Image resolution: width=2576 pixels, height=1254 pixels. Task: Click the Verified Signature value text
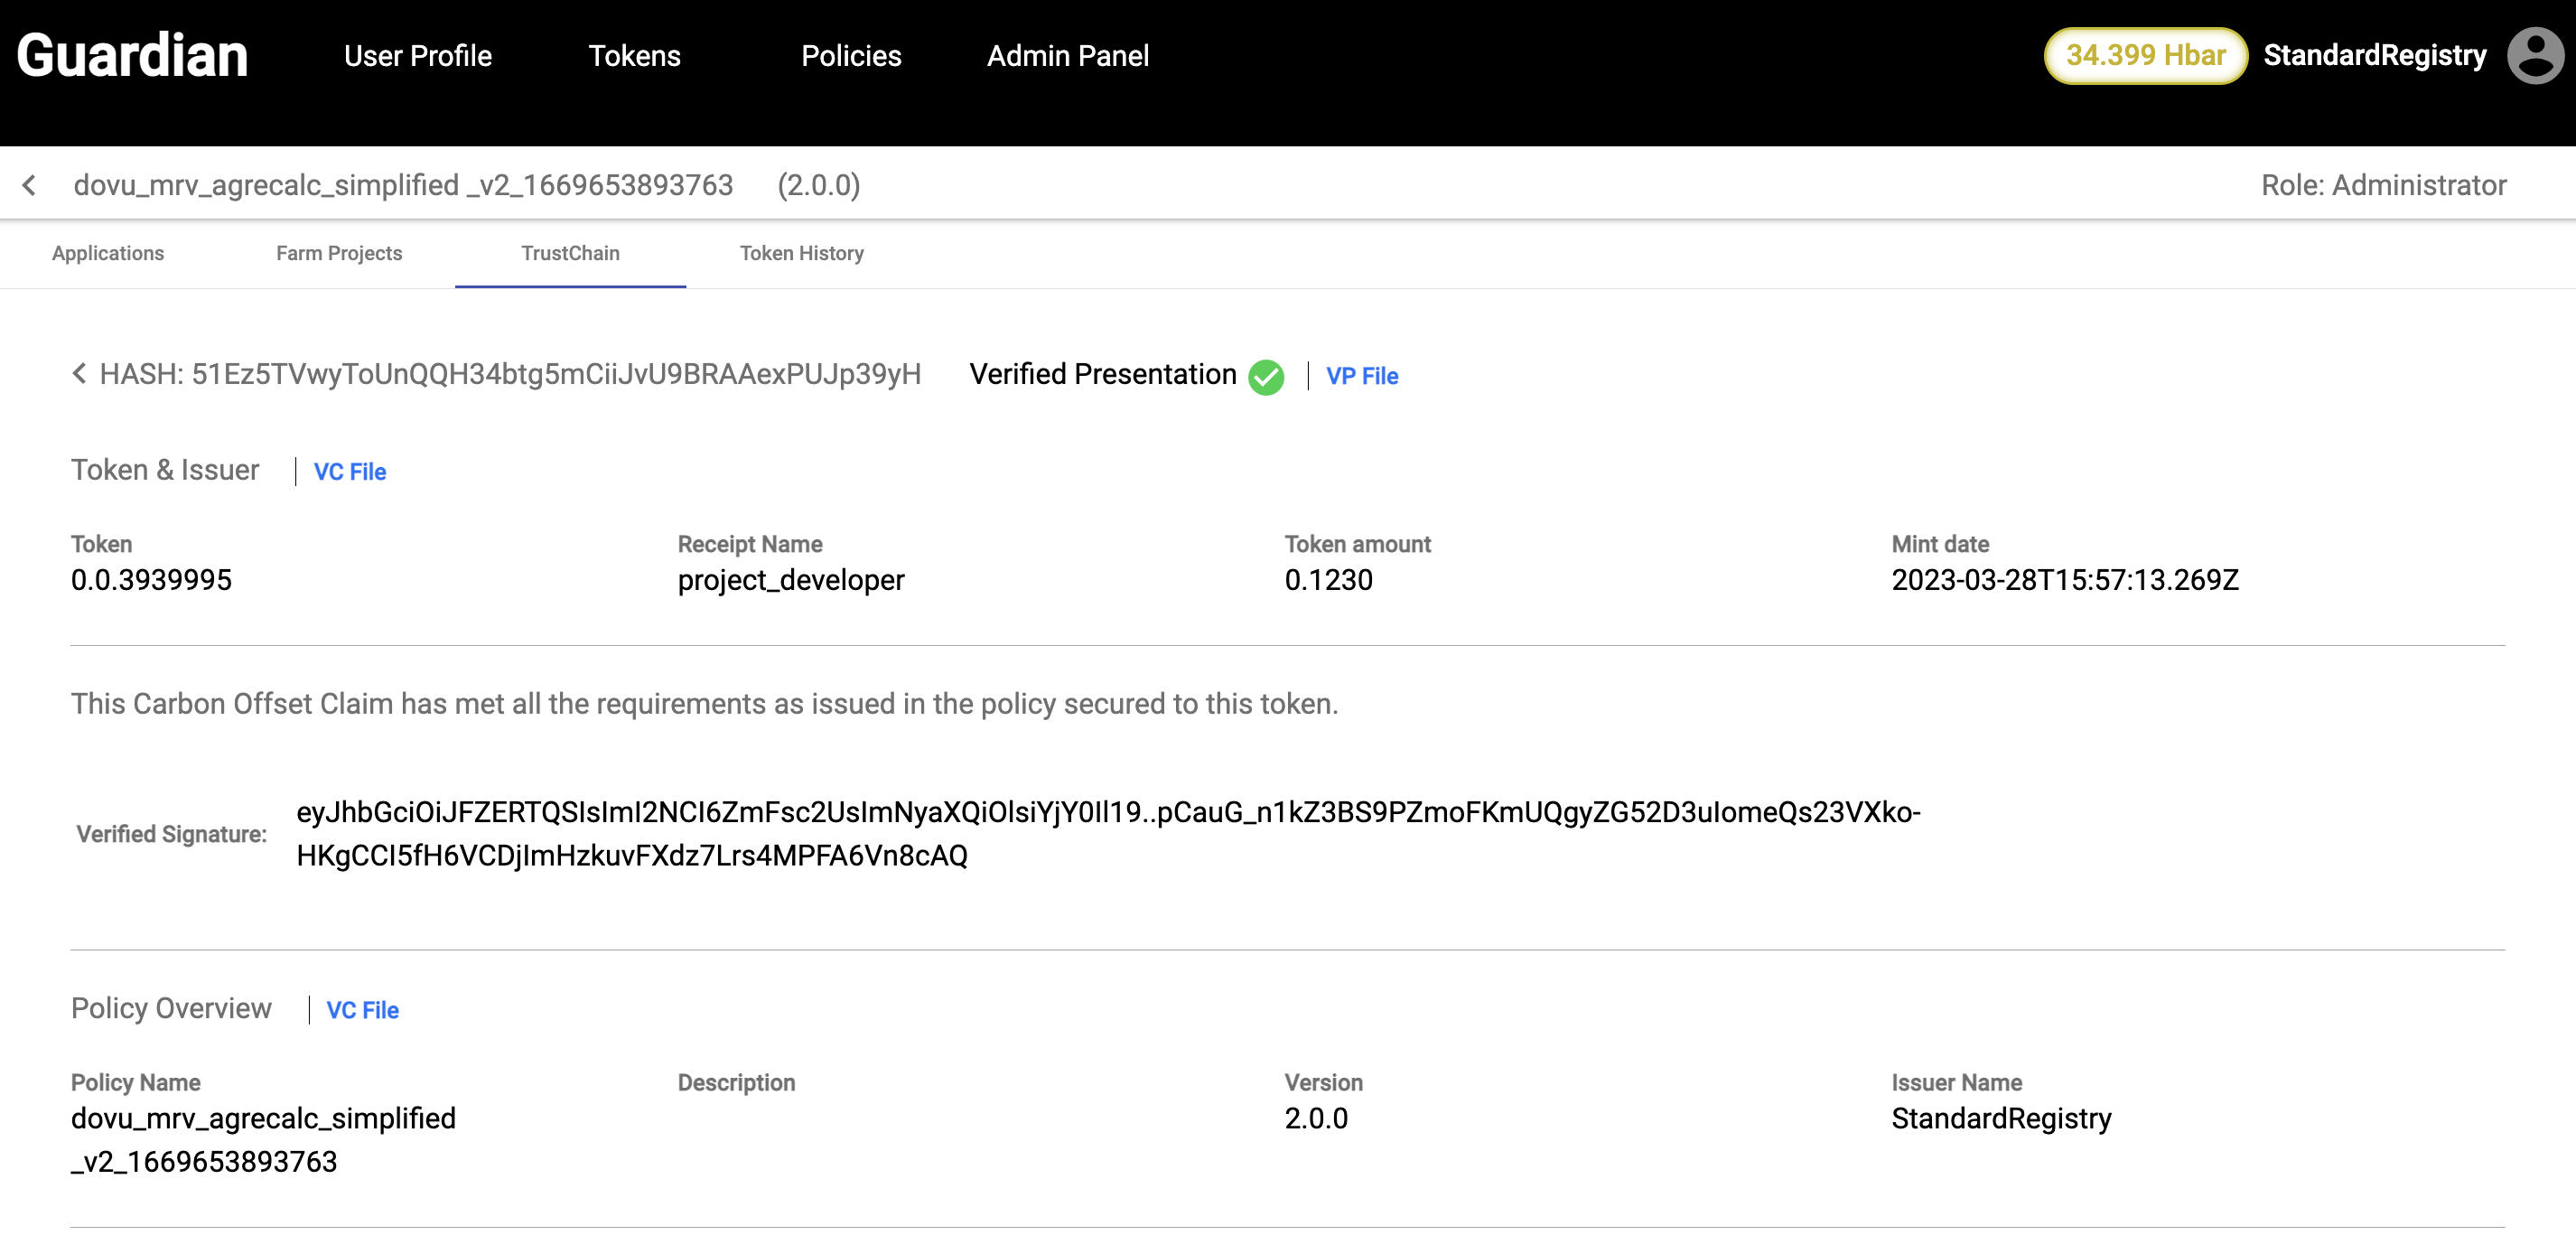tap(1107, 833)
